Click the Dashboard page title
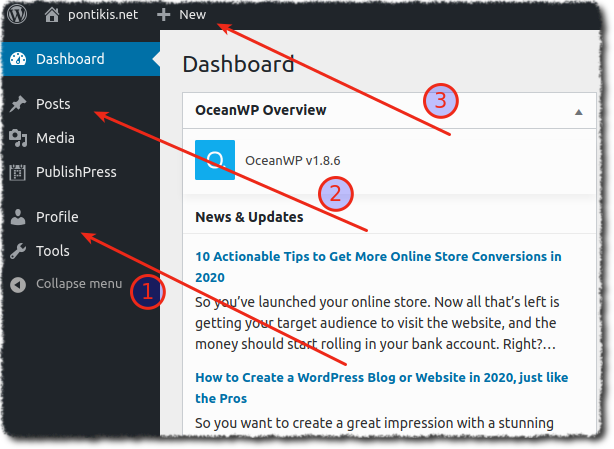The width and height of the screenshot is (614, 449). (x=238, y=64)
